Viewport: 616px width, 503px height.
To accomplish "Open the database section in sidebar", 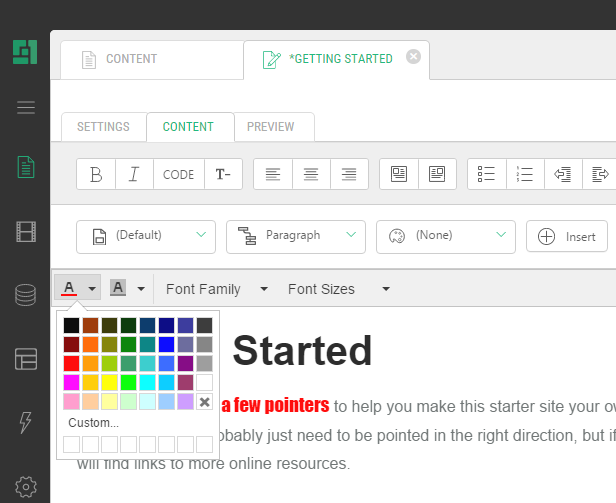I will 26,295.
